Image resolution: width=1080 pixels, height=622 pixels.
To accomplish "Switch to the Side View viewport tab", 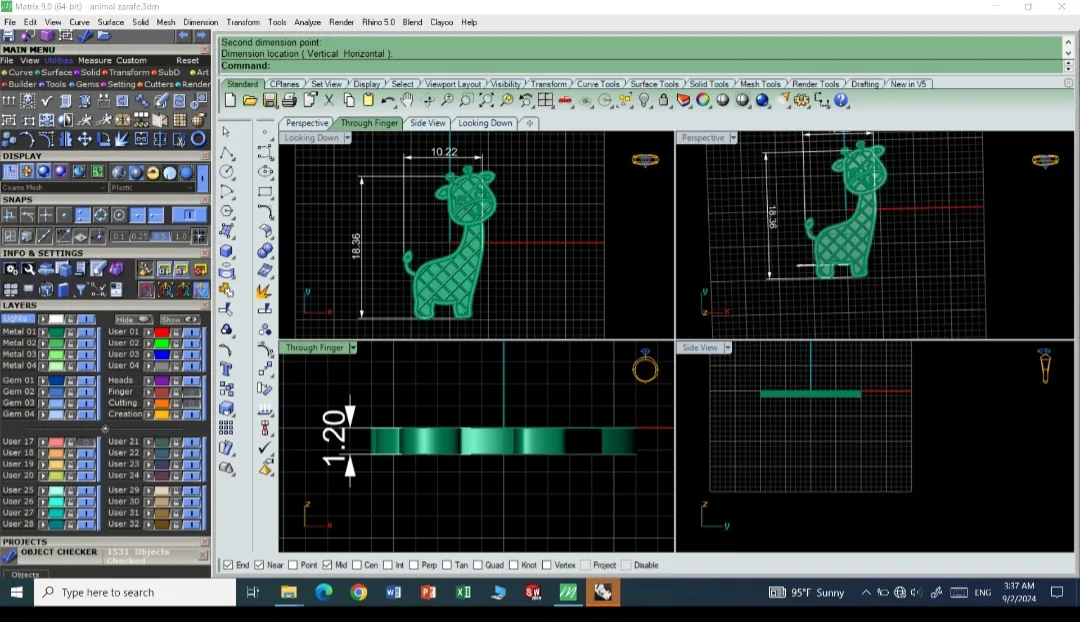I will (x=428, y=123).
